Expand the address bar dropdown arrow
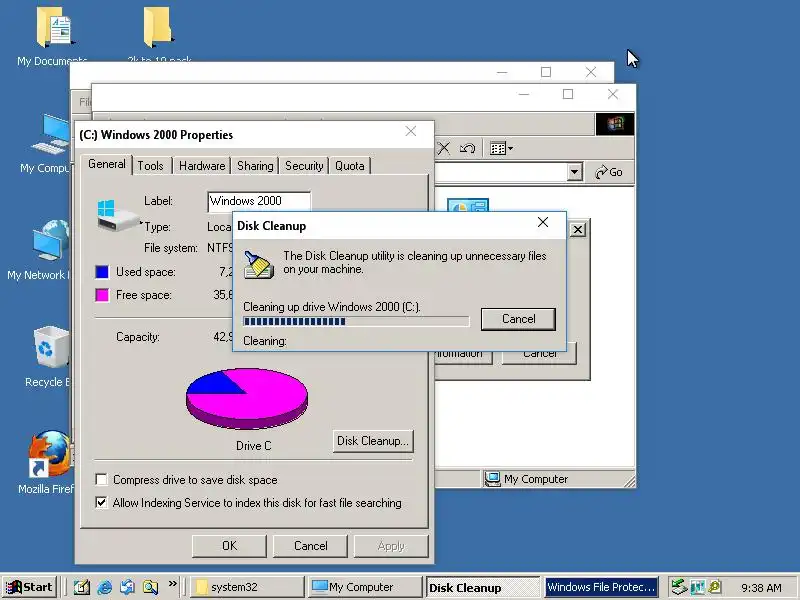This screenshot has height=600, width=800. pos(574,172)
